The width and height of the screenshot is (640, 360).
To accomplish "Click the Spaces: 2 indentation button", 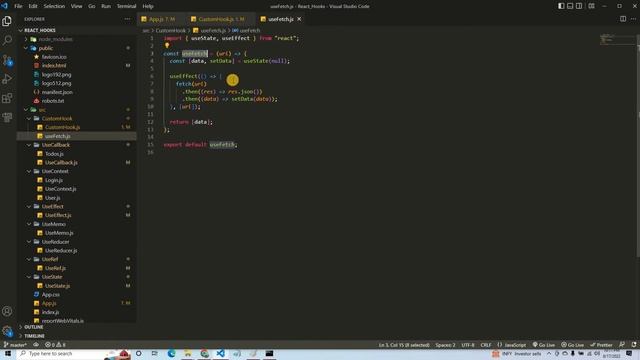I will click(x=445, y=345).
